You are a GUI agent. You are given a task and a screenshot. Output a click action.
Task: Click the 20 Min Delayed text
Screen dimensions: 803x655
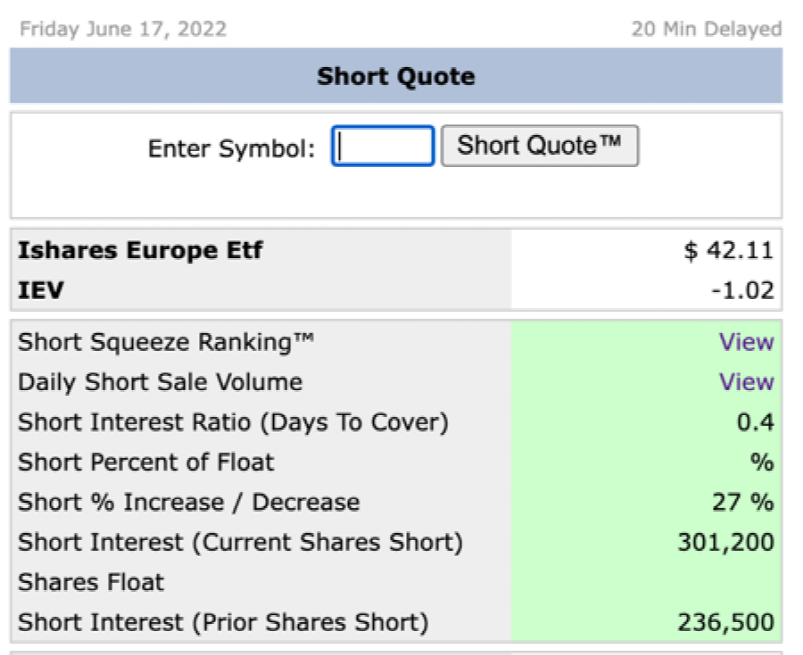(x=706, y=29)
